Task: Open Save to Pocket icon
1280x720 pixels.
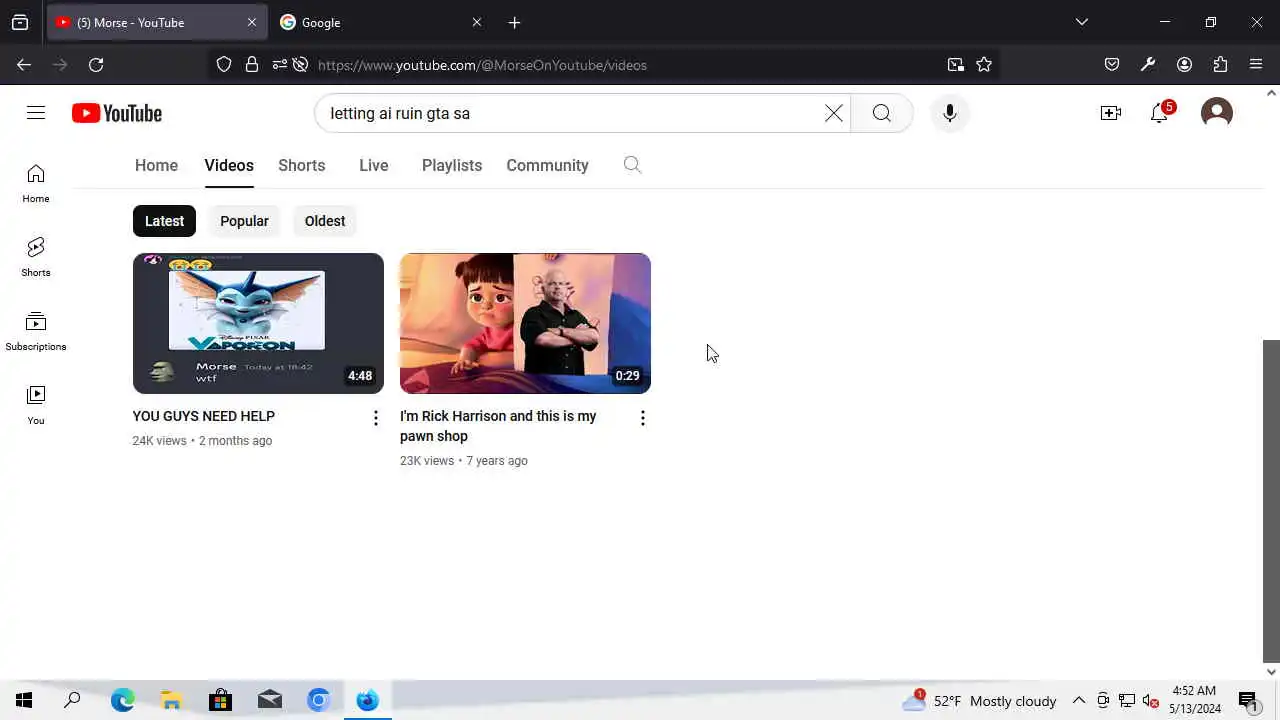Action: pyautogui.click(x=1112, y=65)
